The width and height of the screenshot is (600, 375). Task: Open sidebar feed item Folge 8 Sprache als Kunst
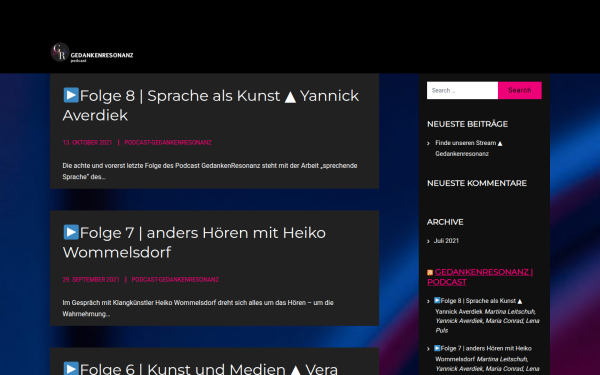[x=479, y=306]
